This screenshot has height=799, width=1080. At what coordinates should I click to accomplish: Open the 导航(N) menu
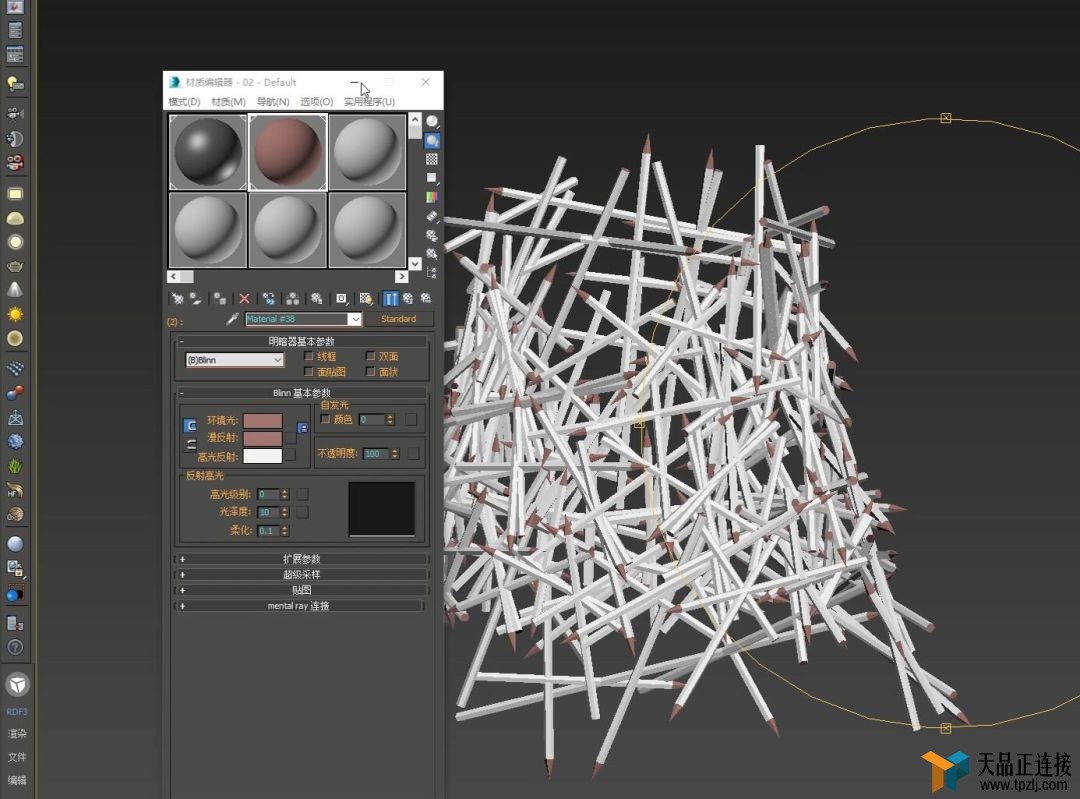(273, 102)
